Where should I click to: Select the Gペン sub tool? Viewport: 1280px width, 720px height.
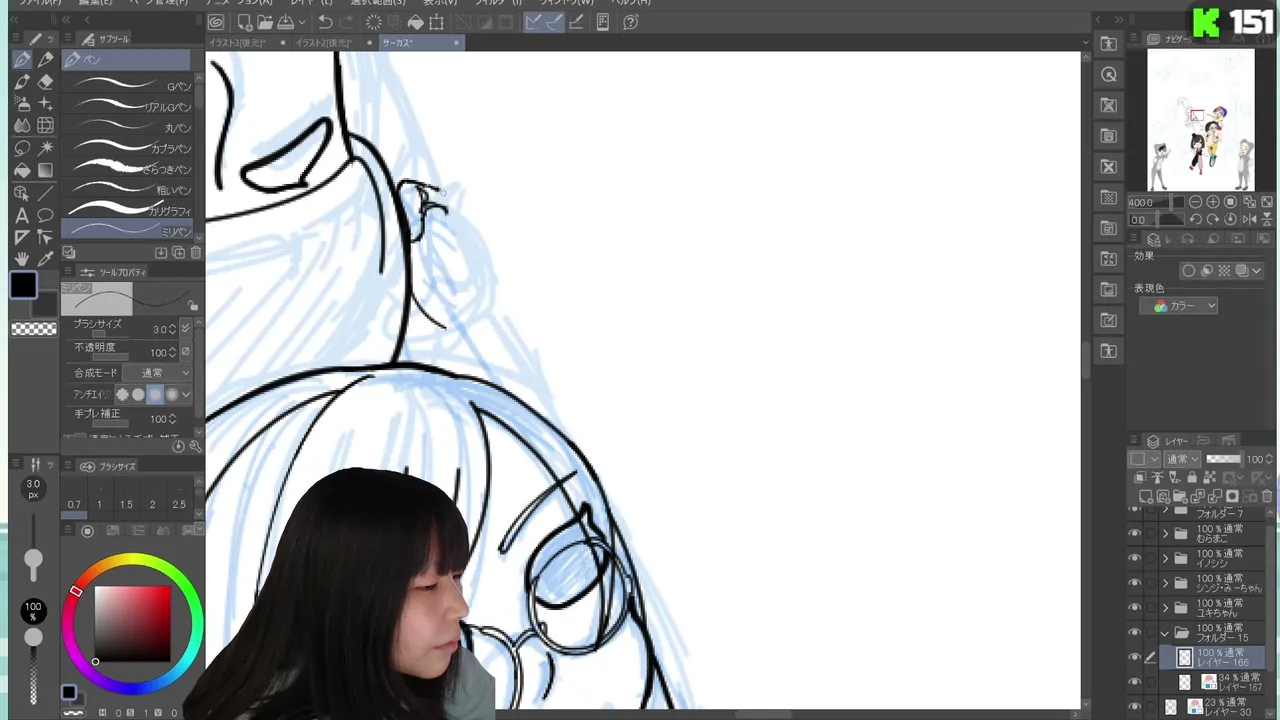pos(128,86)
